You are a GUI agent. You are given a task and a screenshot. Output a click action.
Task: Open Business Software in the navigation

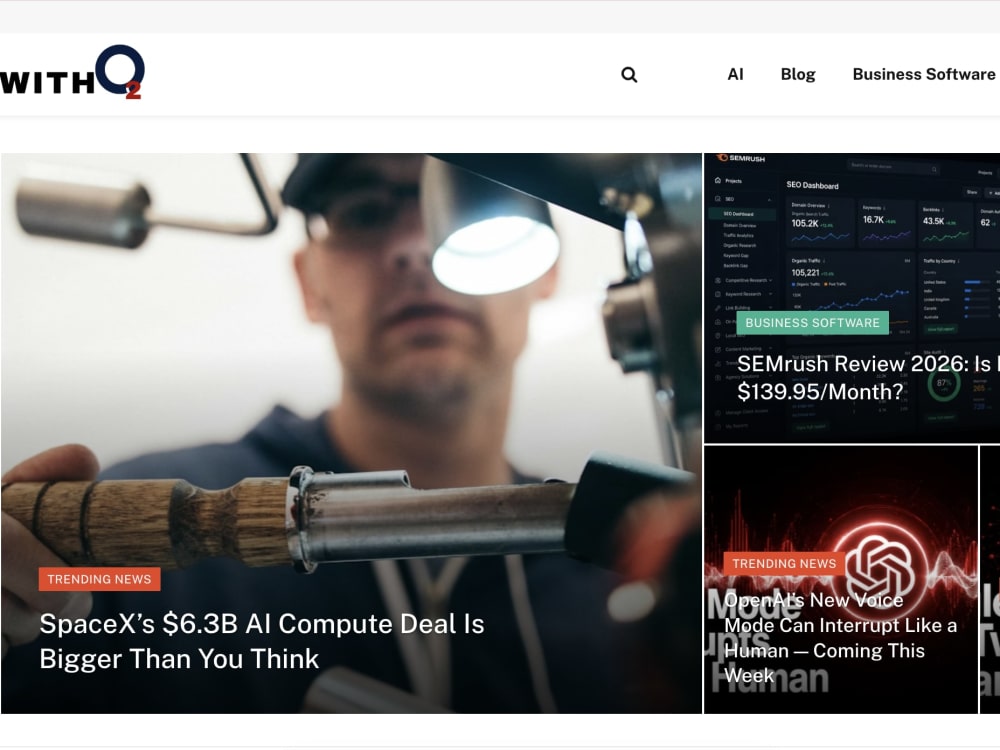pyautogui.click(x=924, y=75)
